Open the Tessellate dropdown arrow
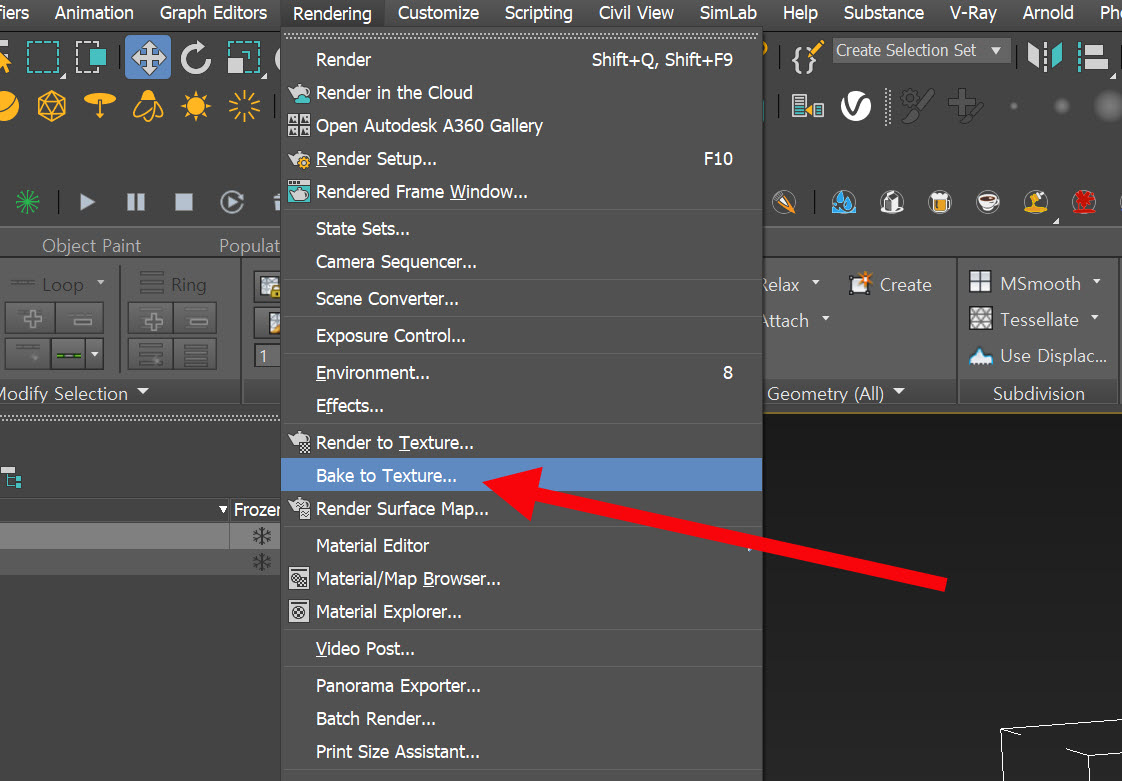 1095,318
